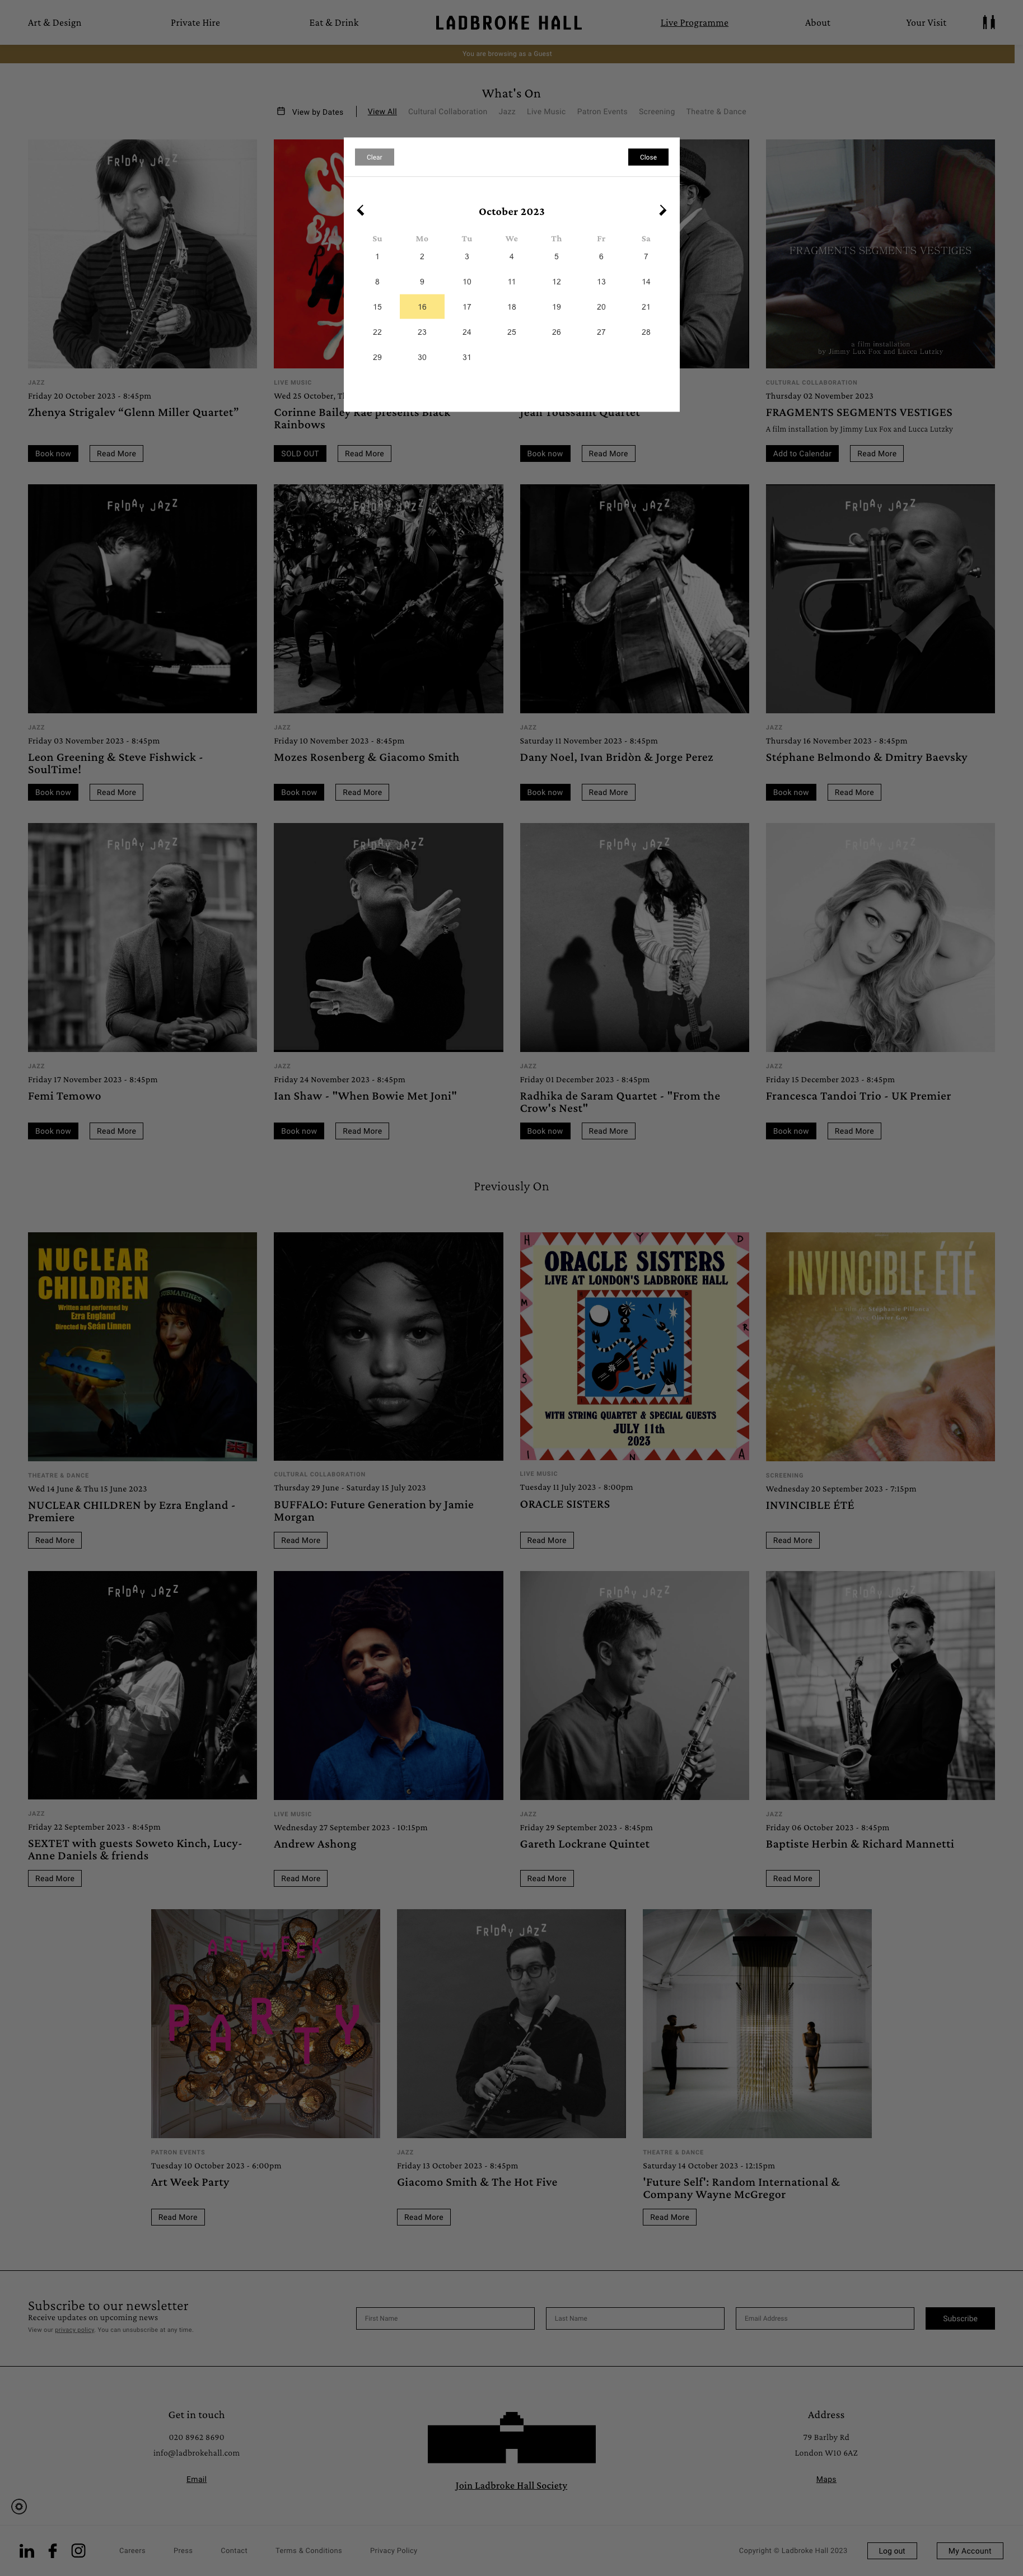Open Instagram icon in footer
This screenshot has height=2576, width=1023.
pyautogui.click(x=79, y=2550)
